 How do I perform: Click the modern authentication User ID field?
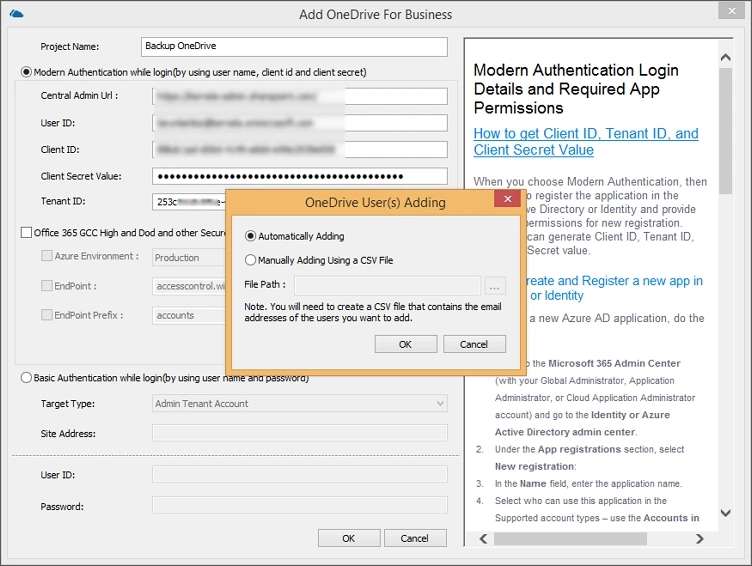[x=300, y=123]
